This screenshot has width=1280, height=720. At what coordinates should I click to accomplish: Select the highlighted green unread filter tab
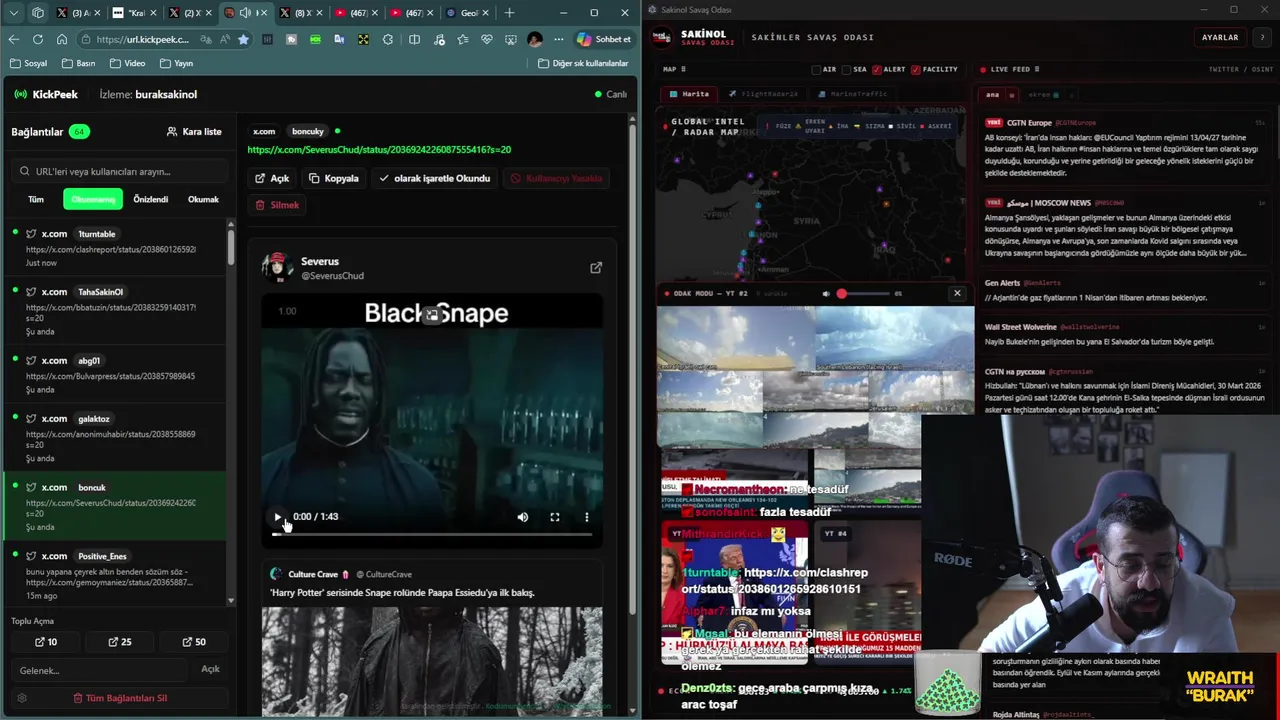[x=93, y=199]
